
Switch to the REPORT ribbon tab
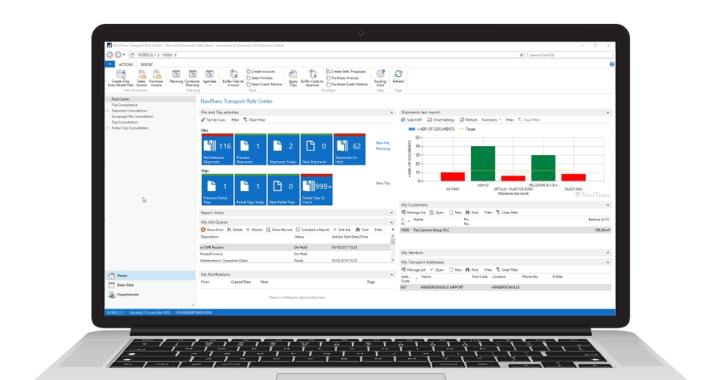(x=147, y=65)
